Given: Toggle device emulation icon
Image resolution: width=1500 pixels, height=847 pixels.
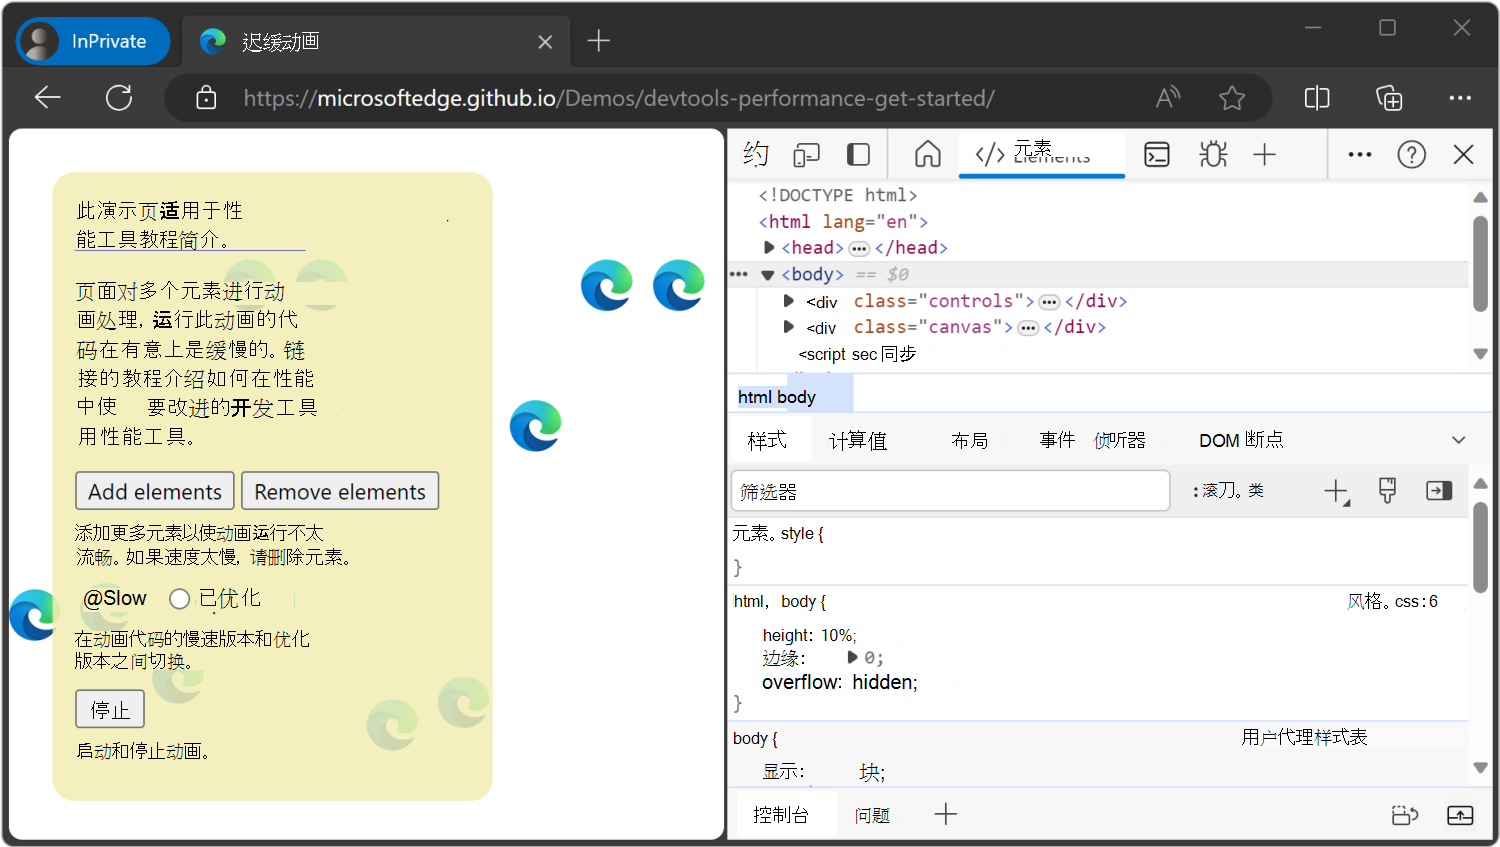Looking at the screenshot, I should point(806,154).
